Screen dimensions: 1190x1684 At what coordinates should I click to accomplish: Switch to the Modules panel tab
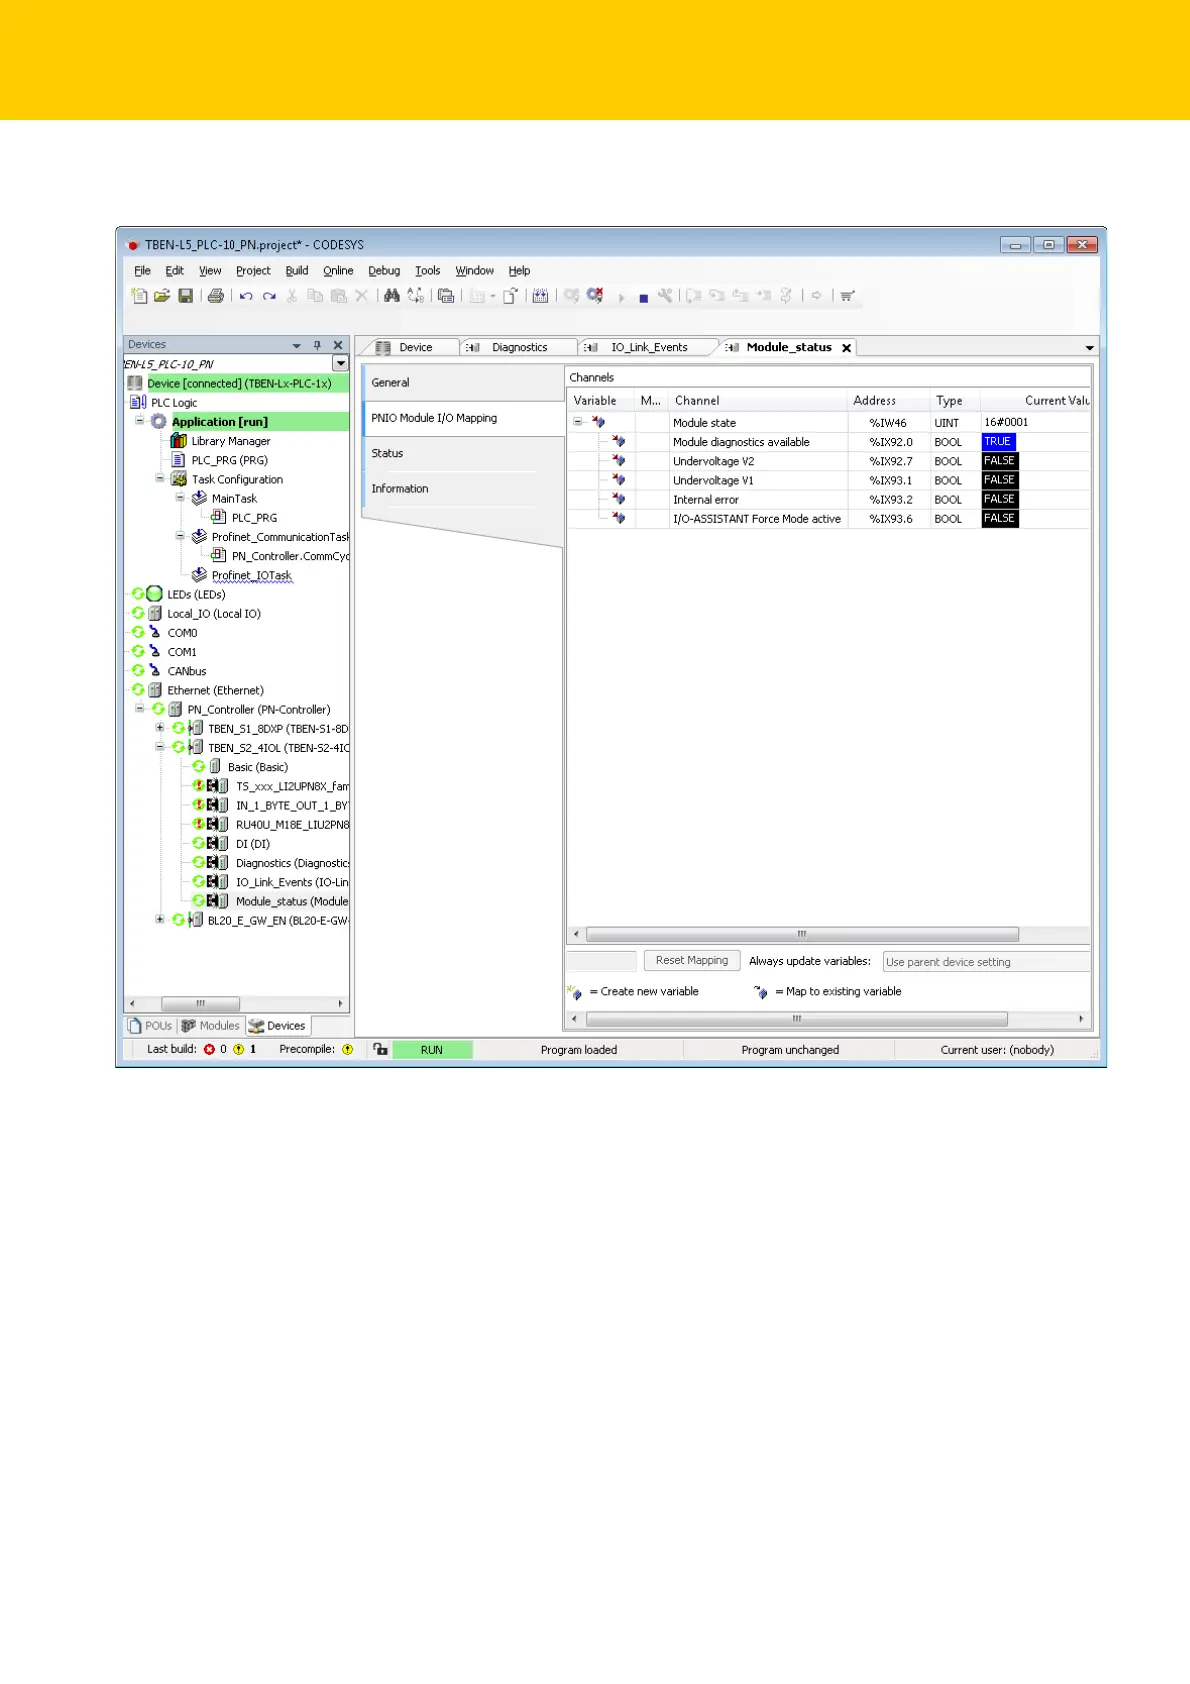[x=211, y=1025]
